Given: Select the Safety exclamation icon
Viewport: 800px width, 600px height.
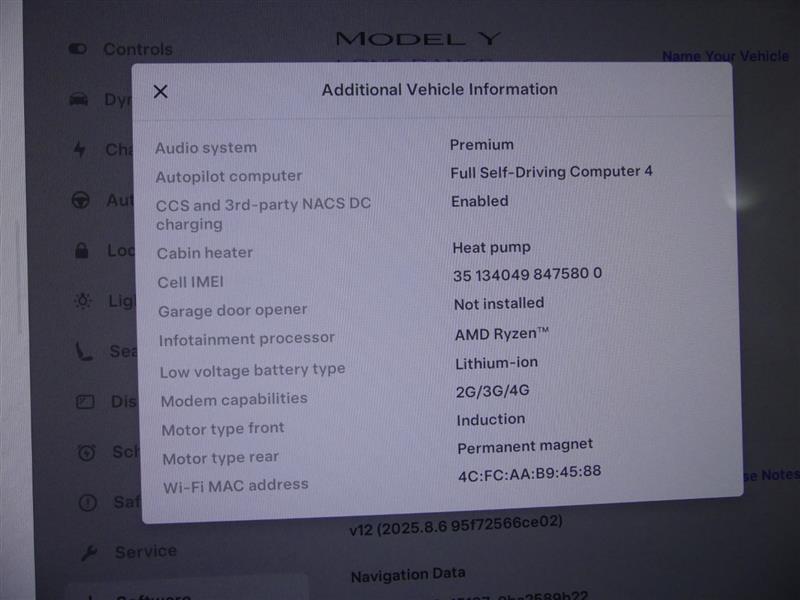Looking at the screenshot, I should (x=88, y=503).
